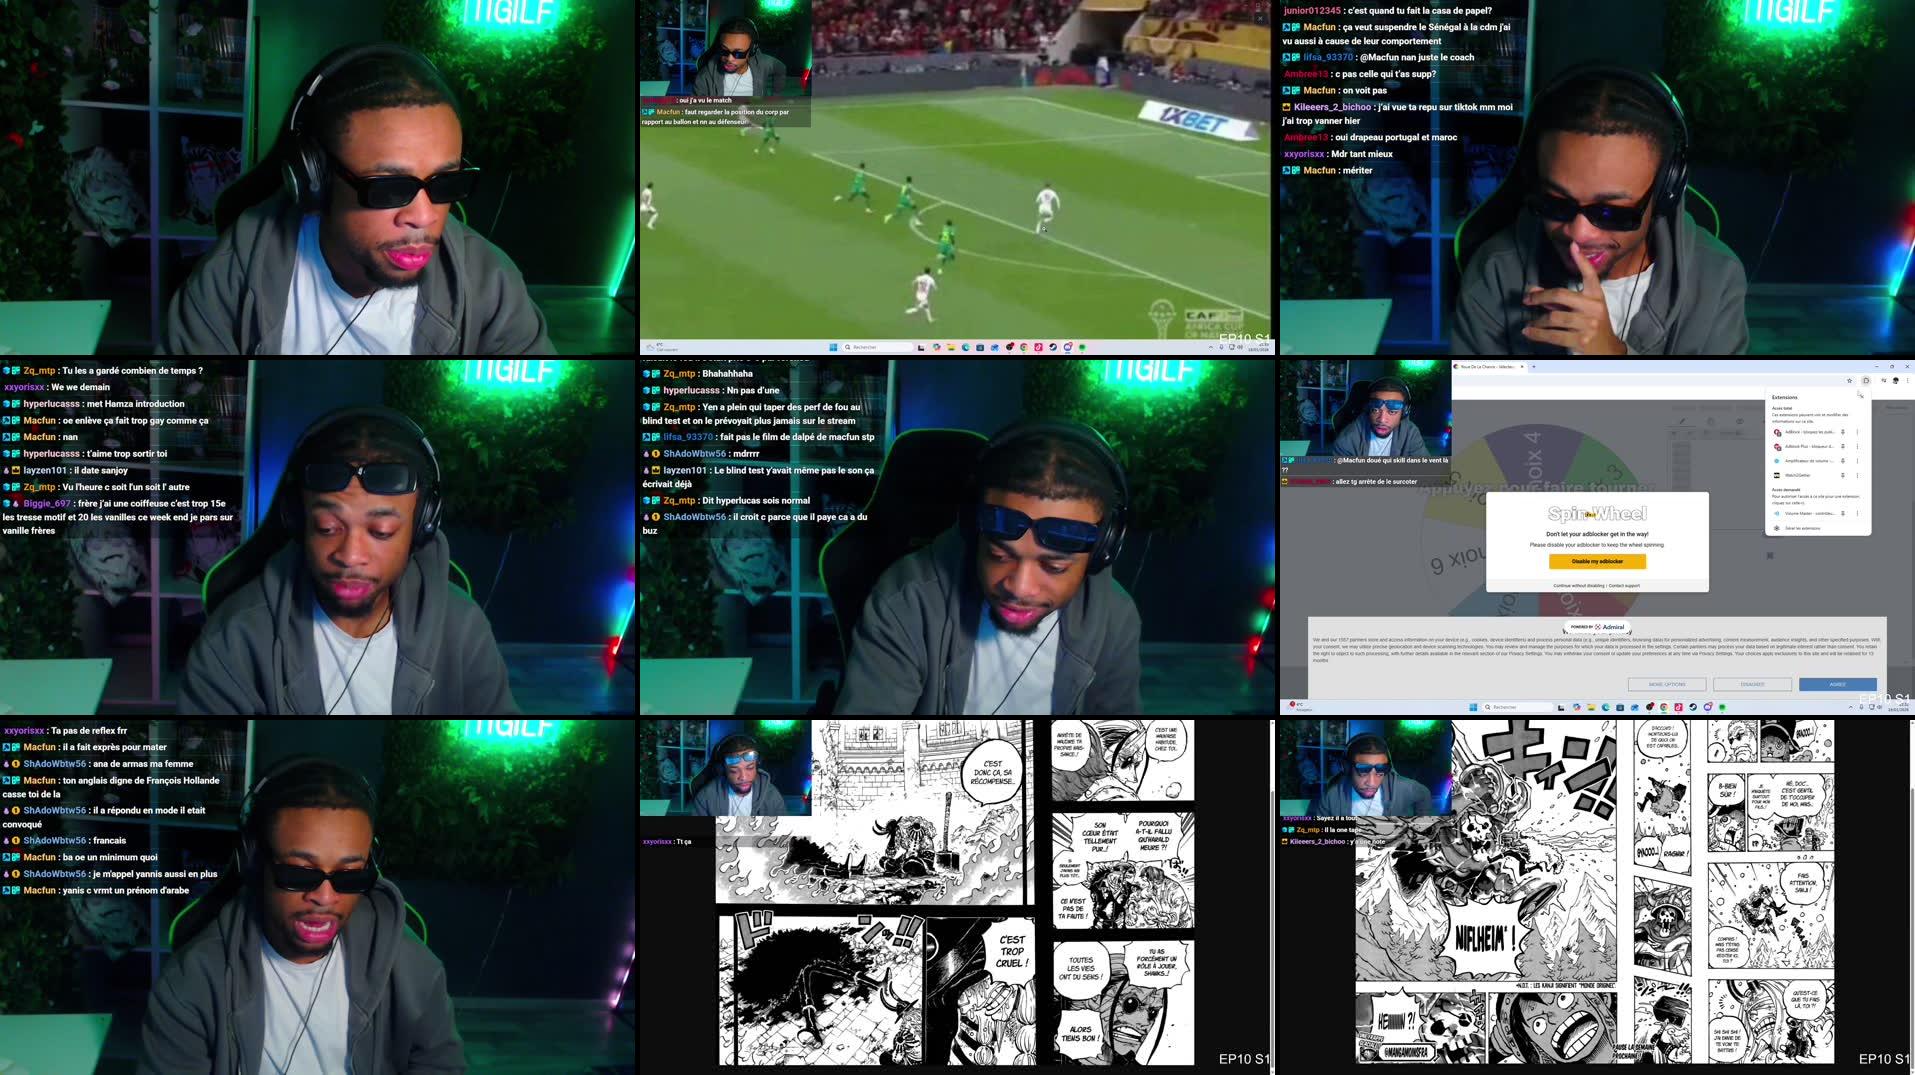Open the three-dot menu next to Volume Master
The height and width of the screenshot is (1075, 1915).
pos(1857,514)
